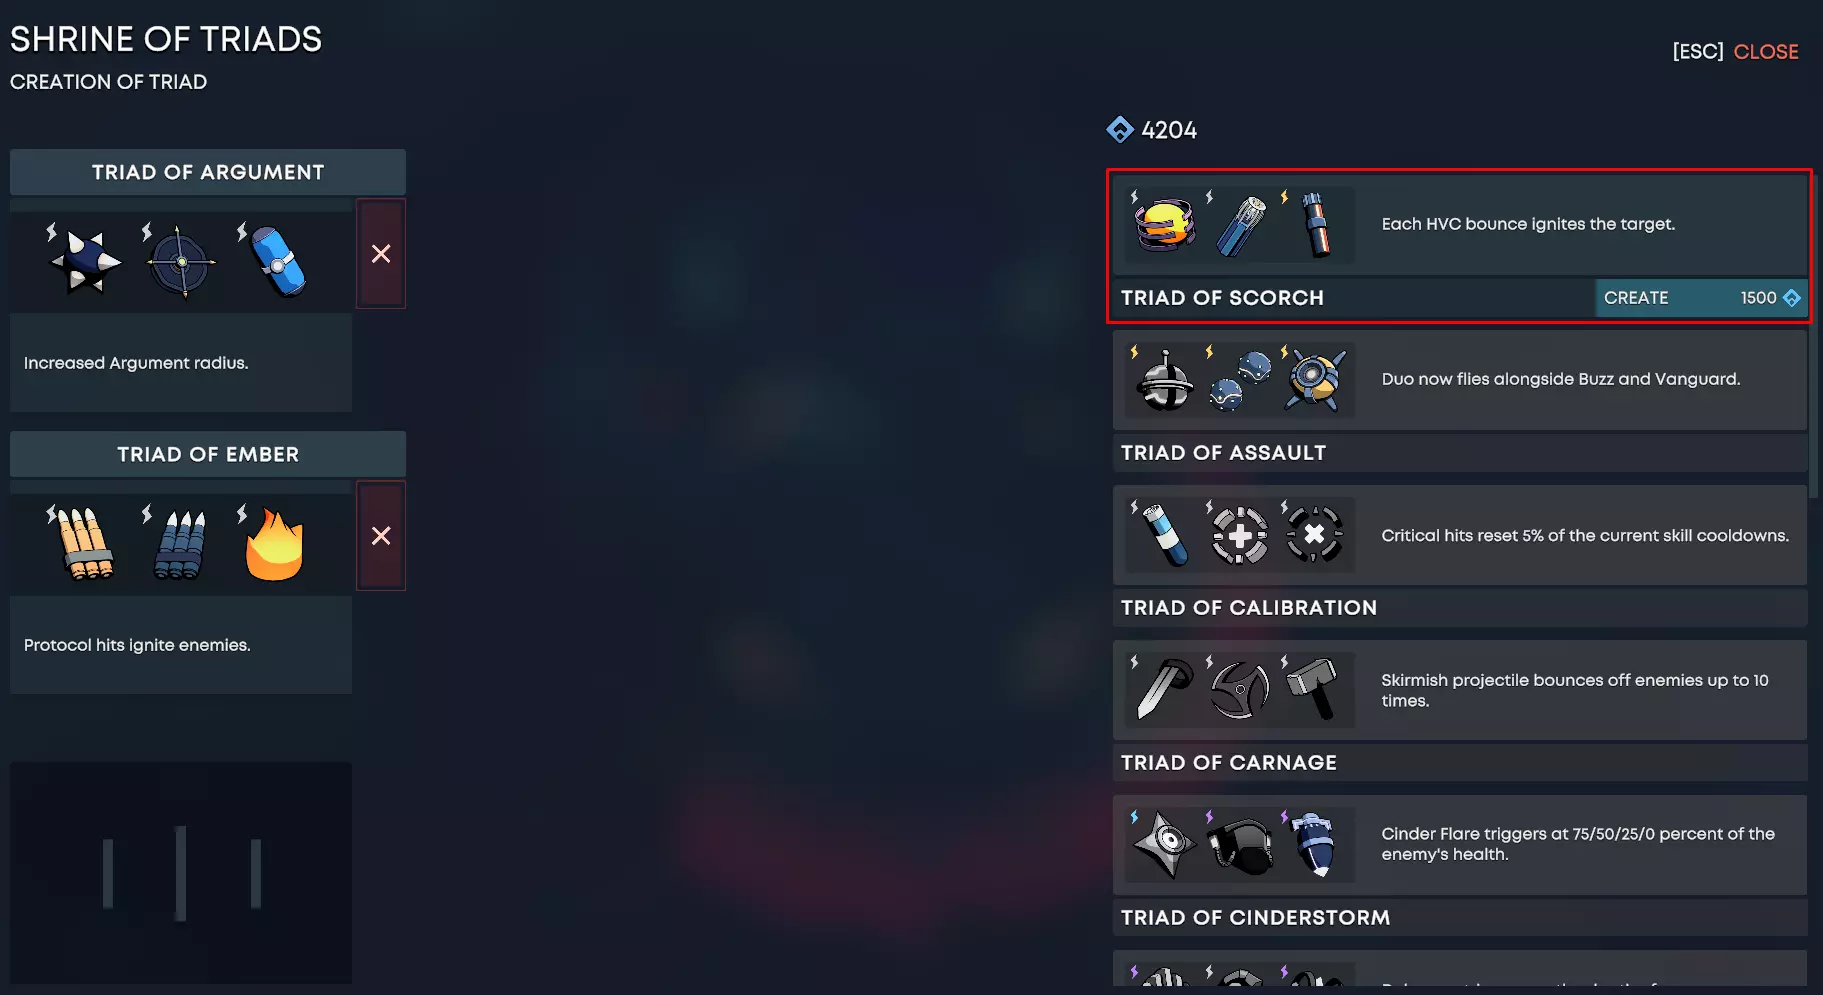The width and height of the screenshot is (1823, 995).
Task: Click the empty third triad slot
Action: [x=181, y=873]
